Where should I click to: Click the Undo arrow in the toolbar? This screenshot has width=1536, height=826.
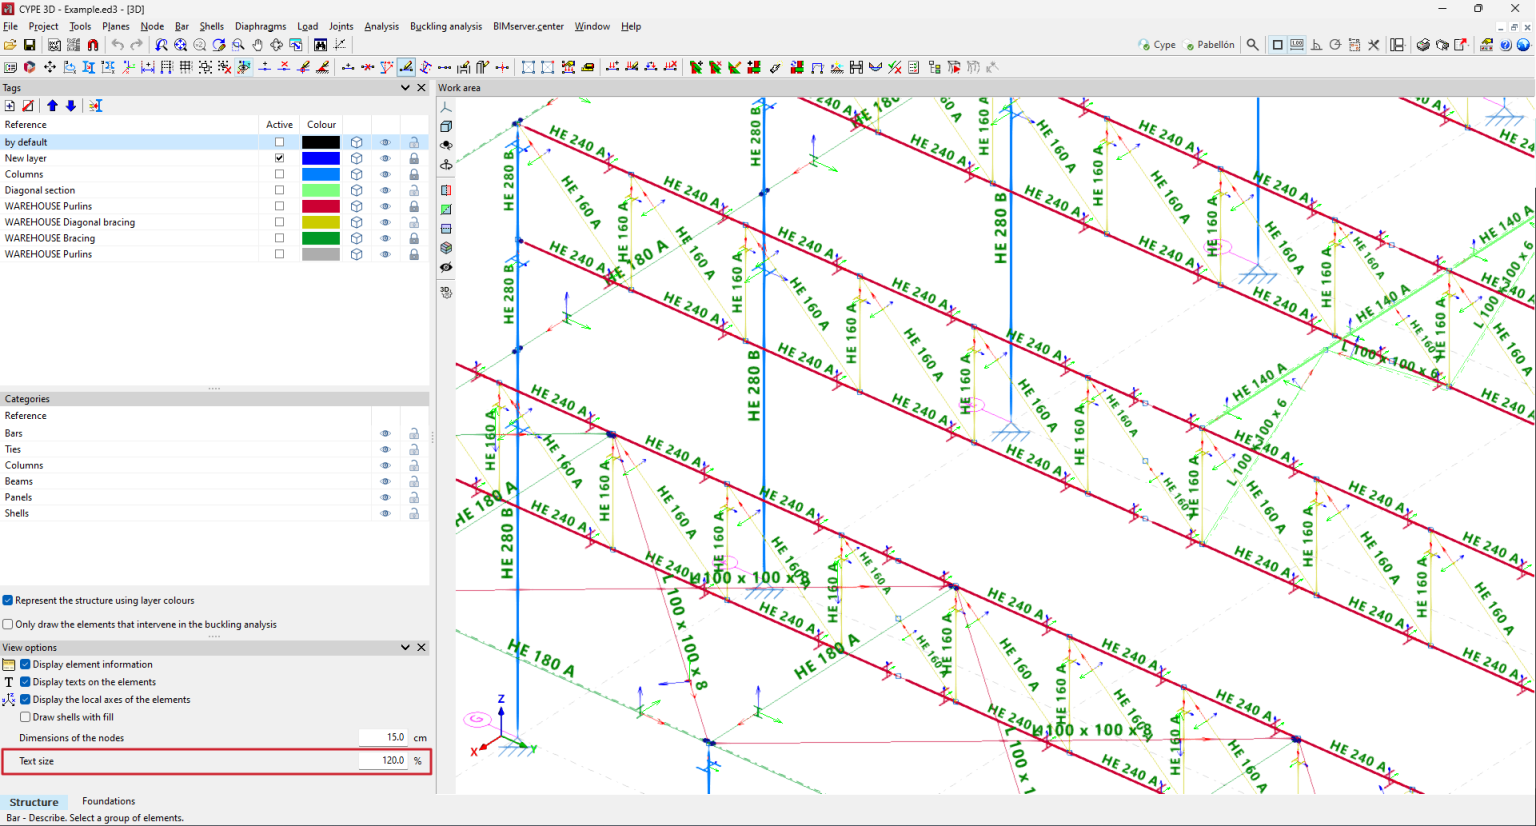tap(118, 45)
